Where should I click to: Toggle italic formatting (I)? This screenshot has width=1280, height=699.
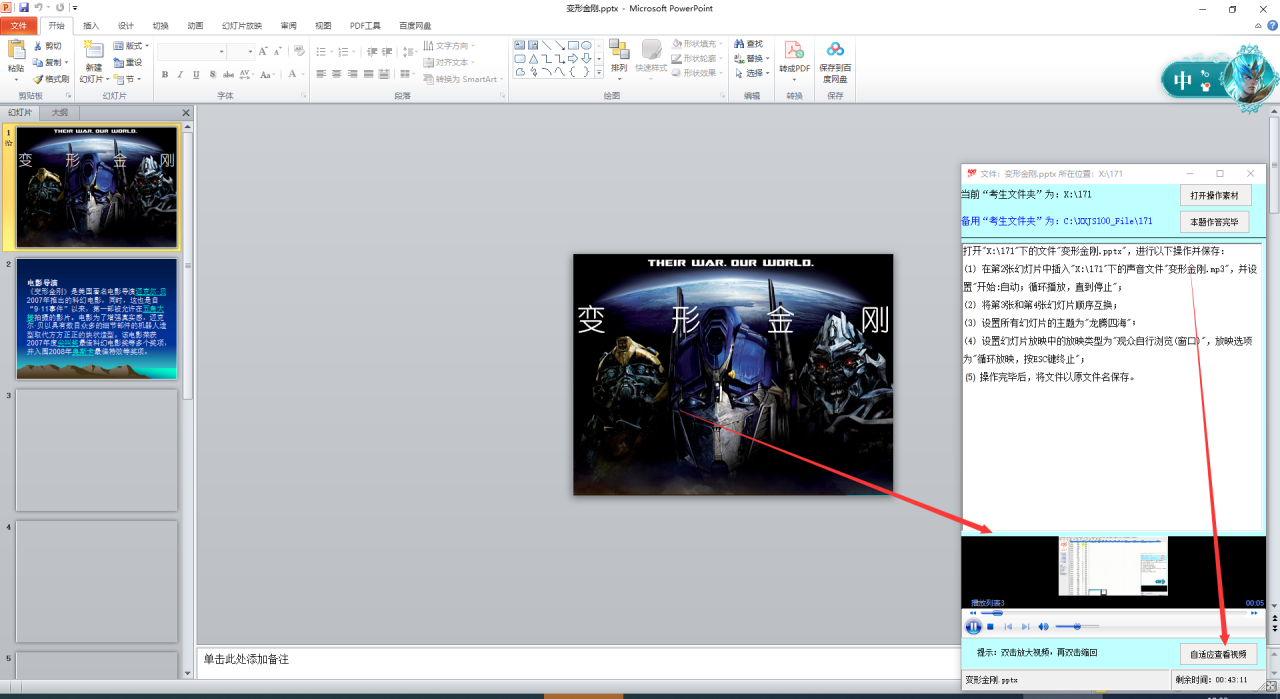pos(181,74)
